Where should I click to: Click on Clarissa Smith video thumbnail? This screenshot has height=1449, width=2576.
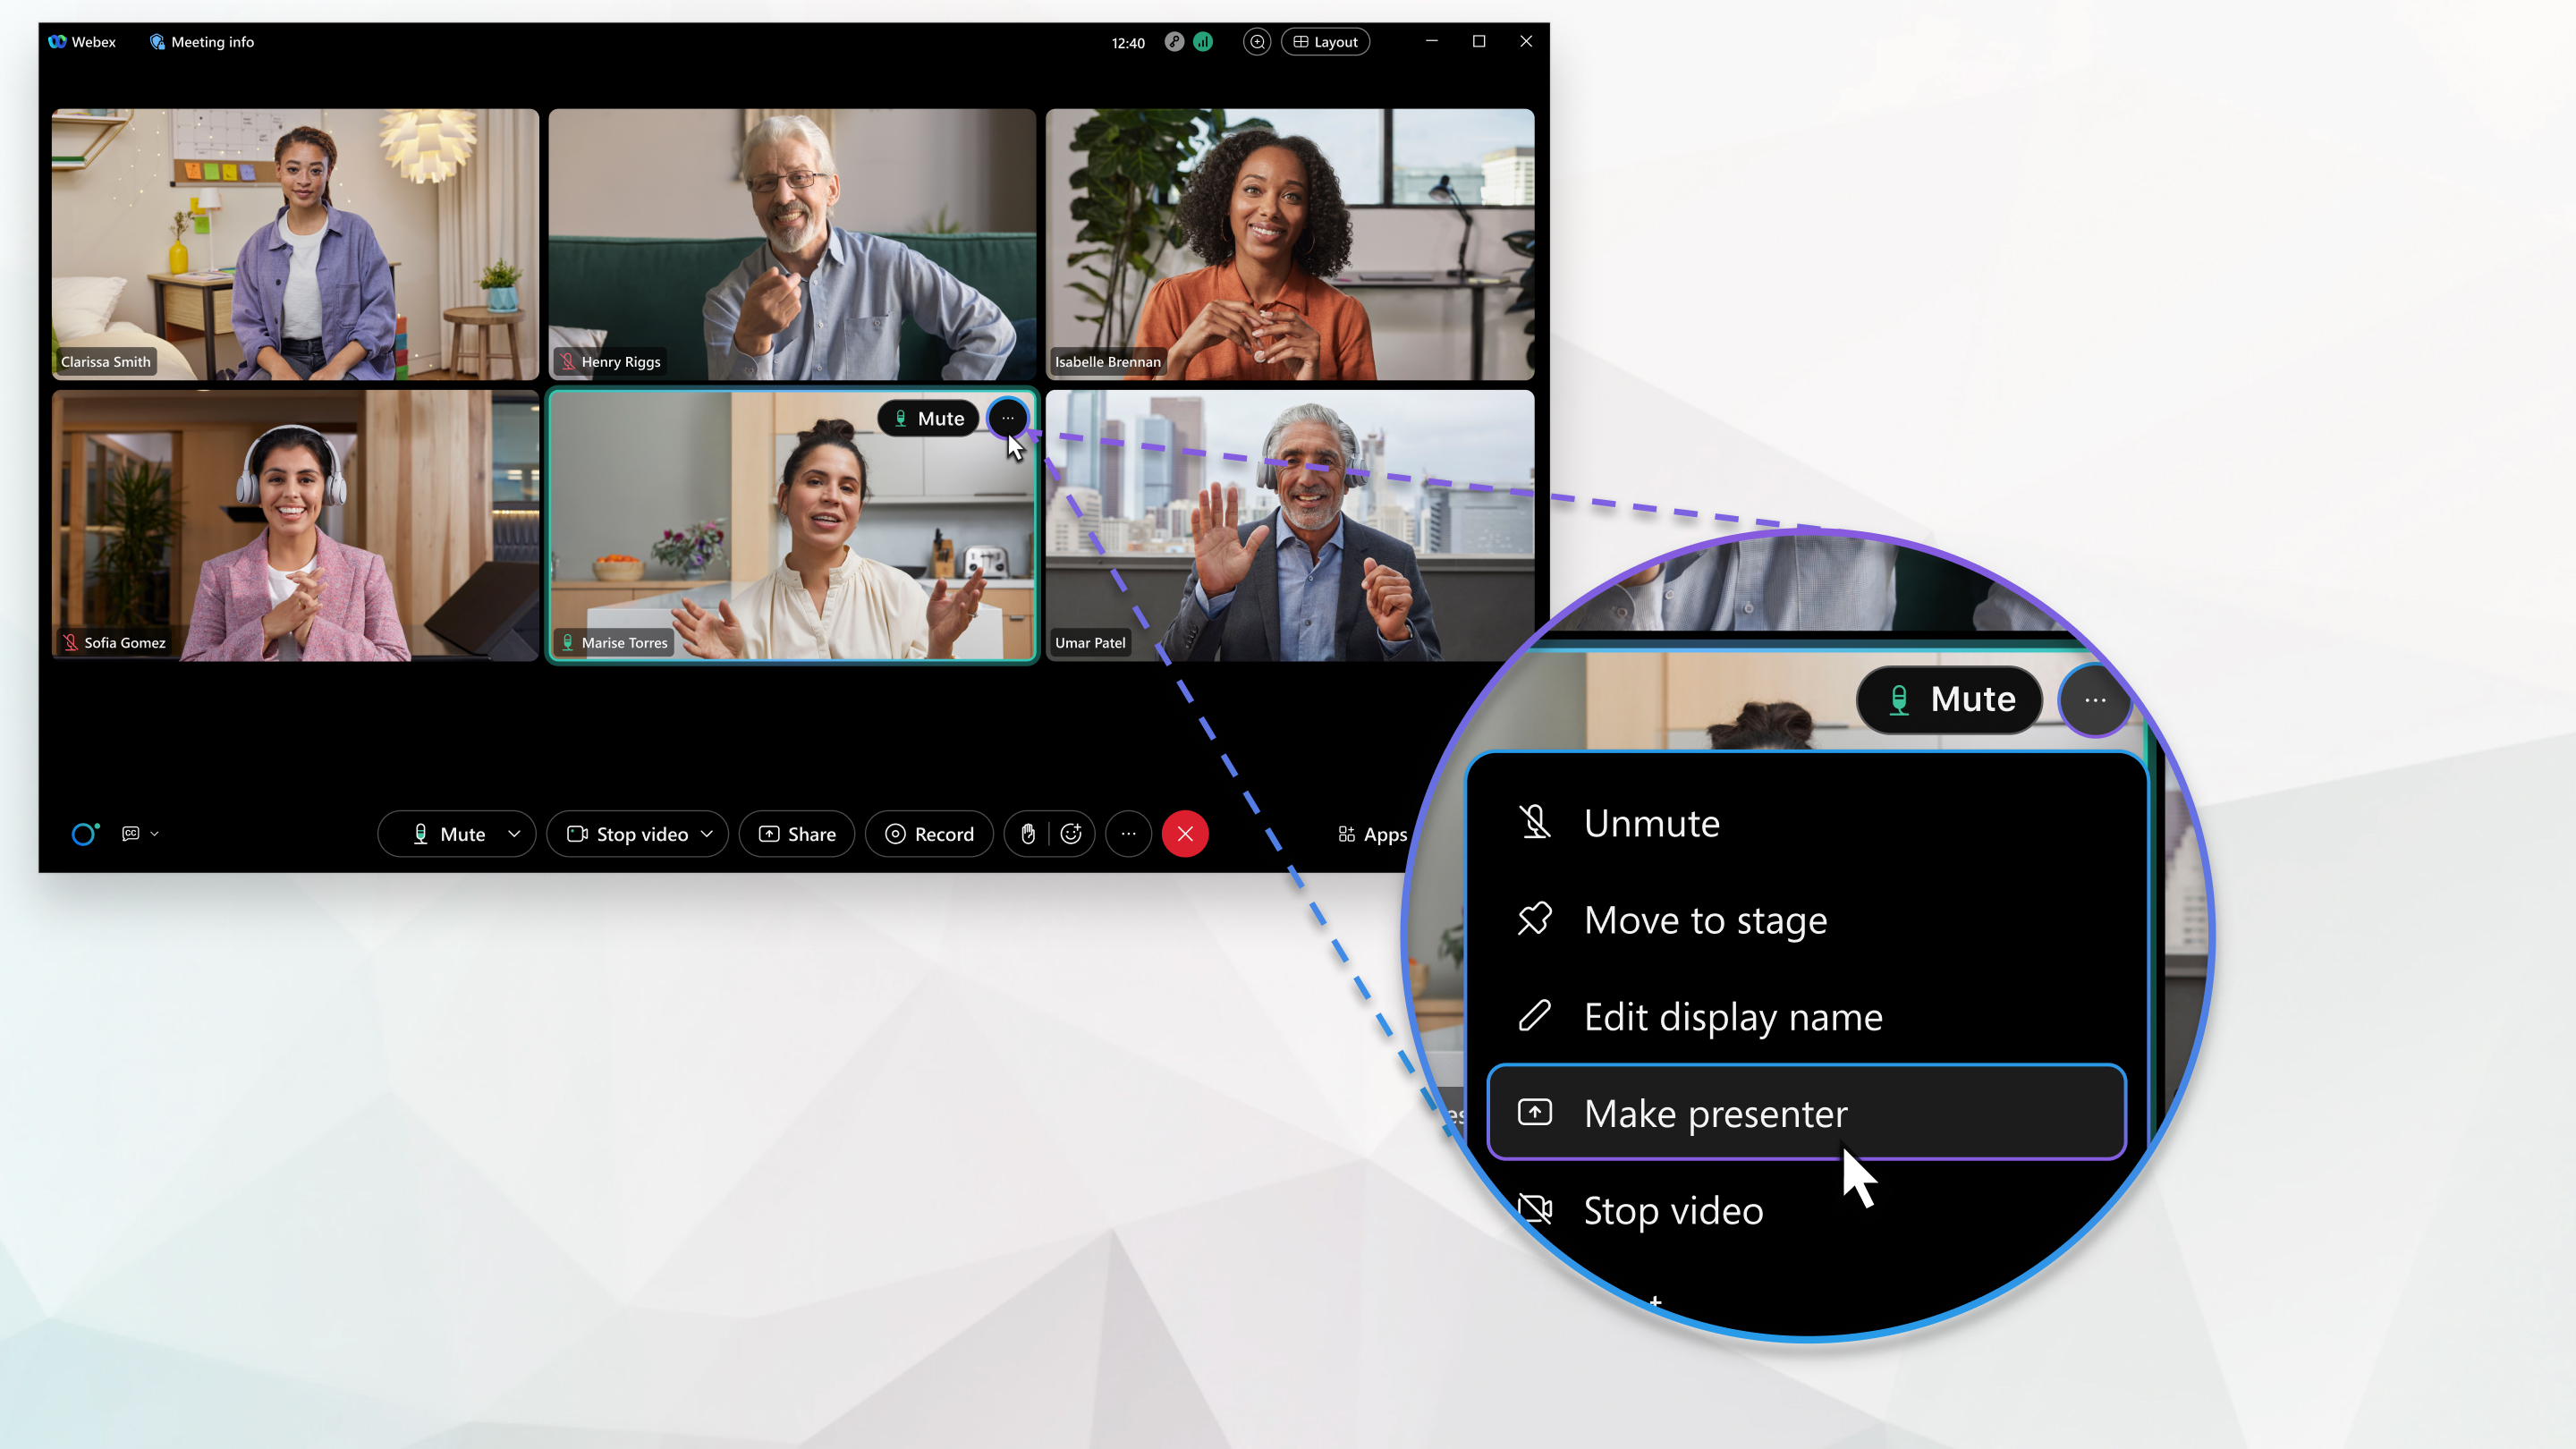coord(295,242)
